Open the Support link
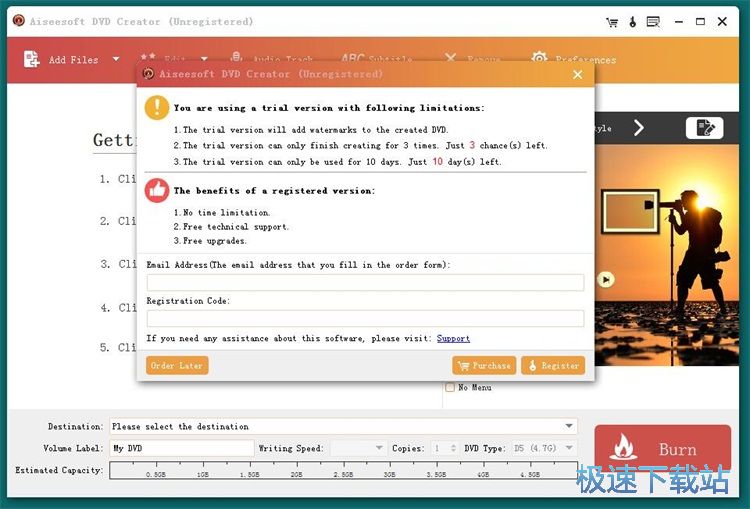750x509 pixels. [453, 338]
